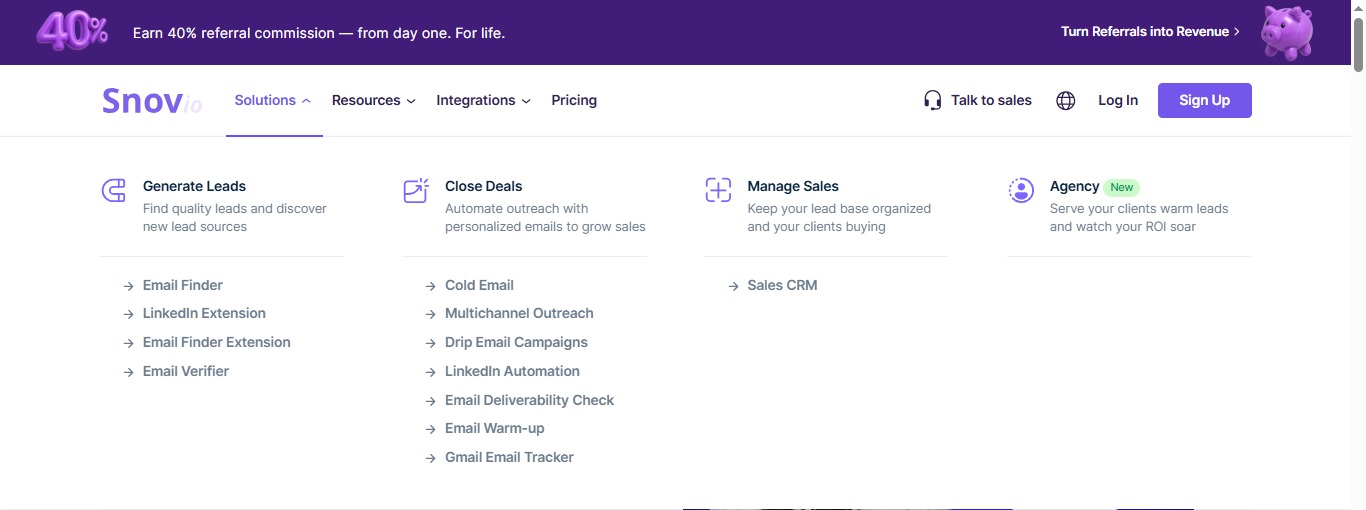Click the 'Earn 40% referral commission' banner text
This screenshot has width=1366, height=510.
point(319,33)
